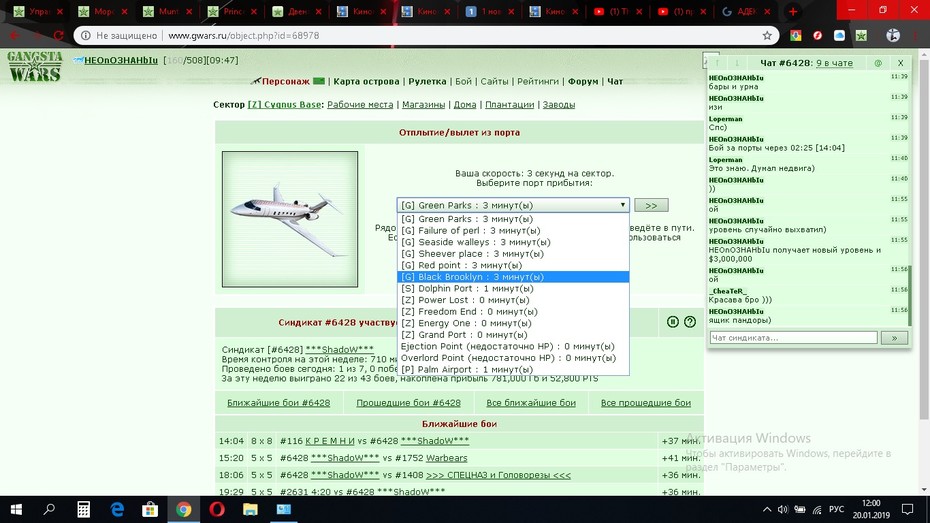Choose [G] Seaside walleys option

[513, 242]
